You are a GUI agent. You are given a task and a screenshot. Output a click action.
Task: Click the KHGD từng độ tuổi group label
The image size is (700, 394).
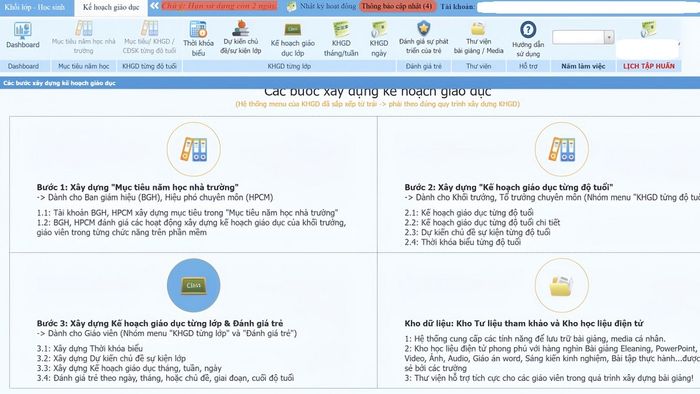pos(149,66)
